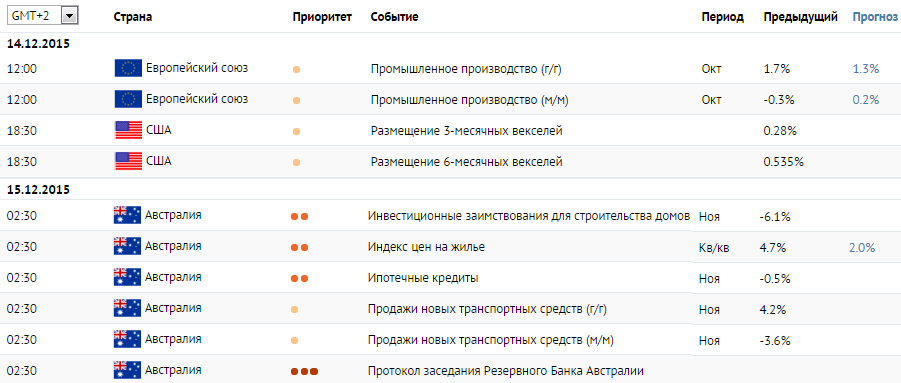The height and width of the screenshot is (383, 901).
Task: Click the US flag for 6-month bills row
Action: 128,161
